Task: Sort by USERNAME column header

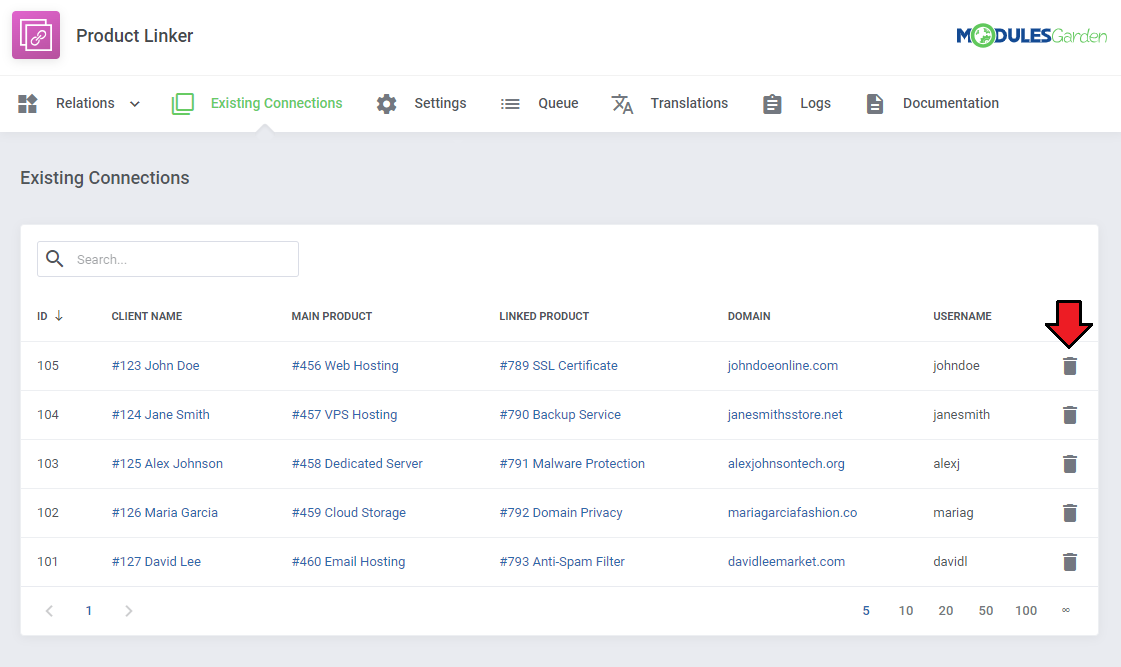Action: click(962, 316)
